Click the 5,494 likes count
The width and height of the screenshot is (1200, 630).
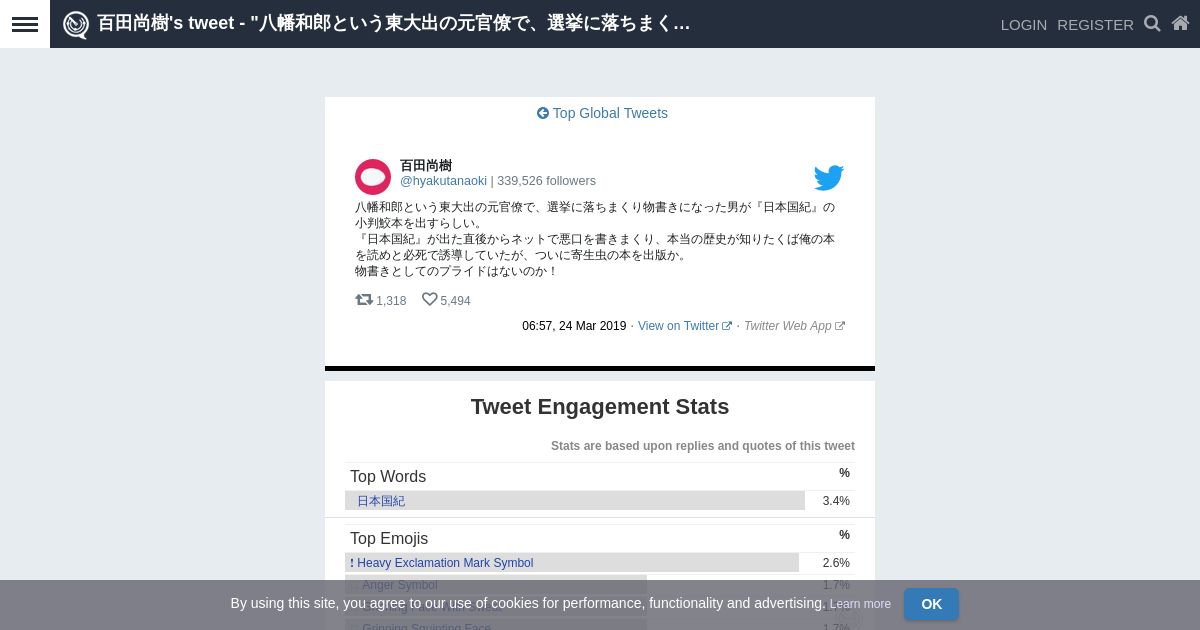pyautogui.click(x=455, y=301)
